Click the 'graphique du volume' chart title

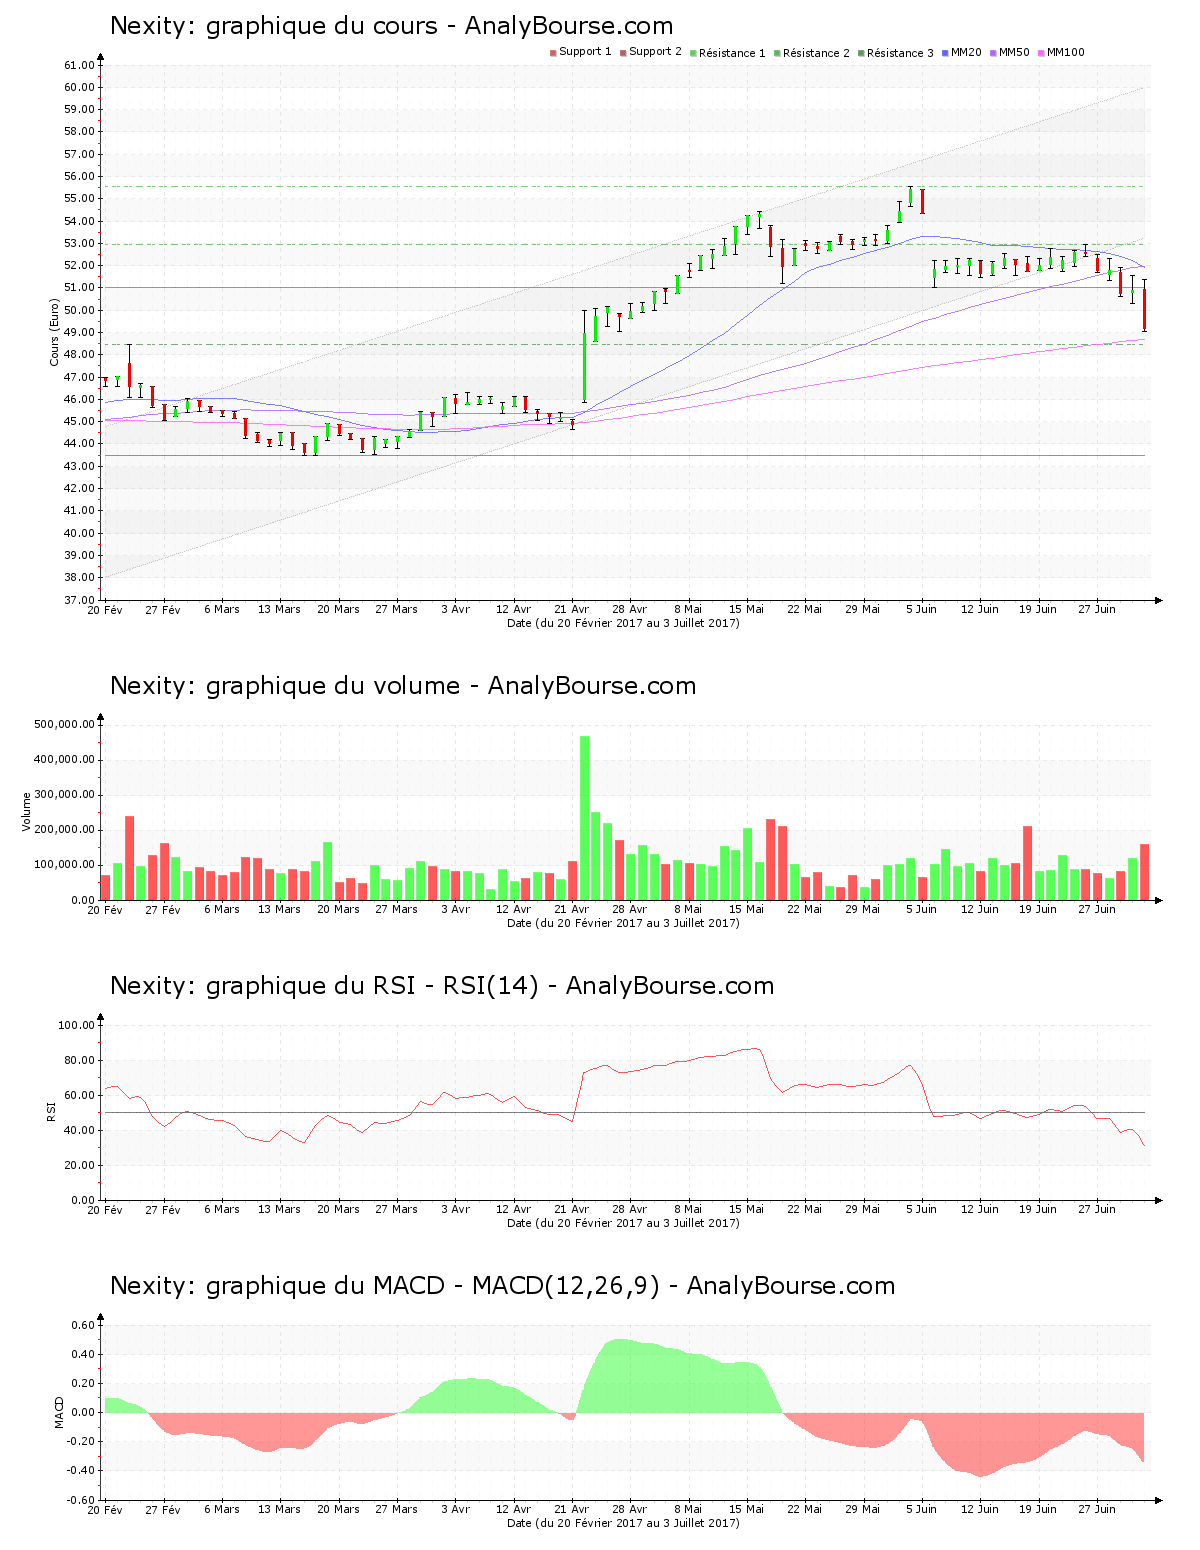403,686
